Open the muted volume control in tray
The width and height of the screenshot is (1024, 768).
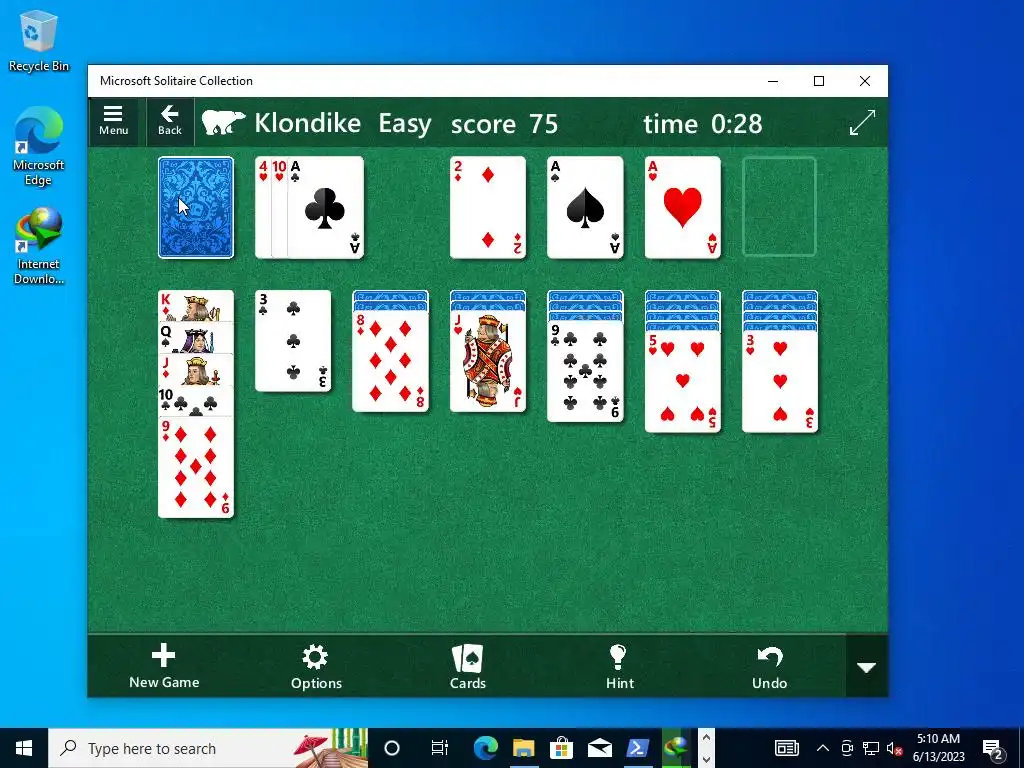pos(895,748)
